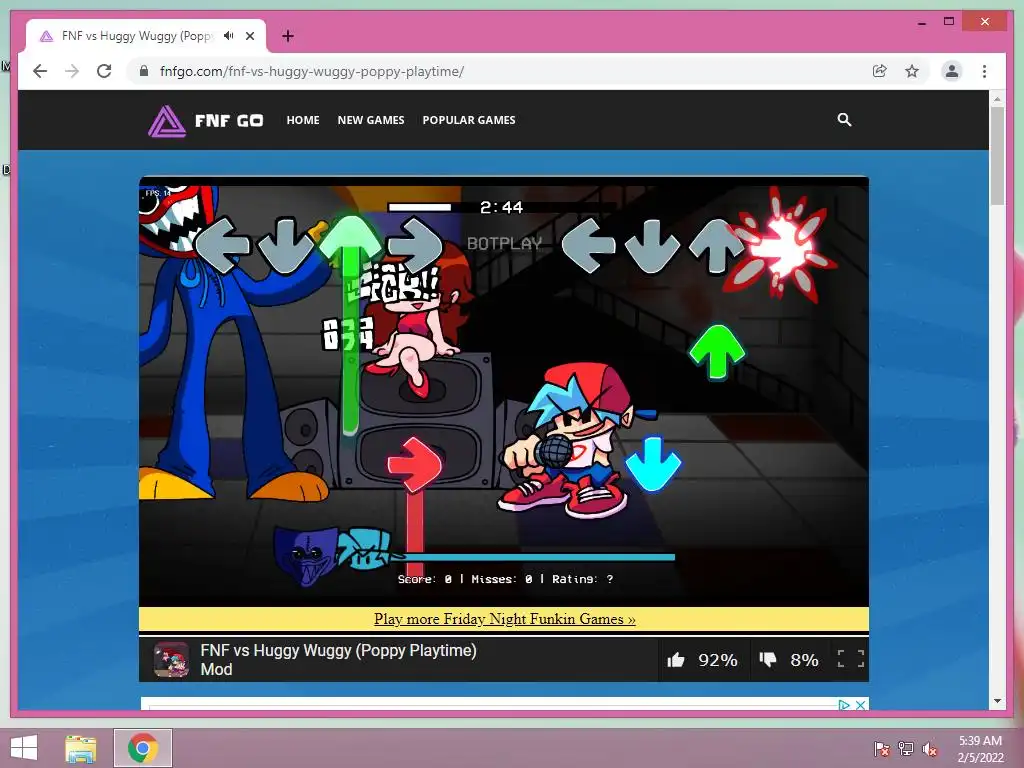Open the POPULAR GAMES menu item

pos(469,120)
